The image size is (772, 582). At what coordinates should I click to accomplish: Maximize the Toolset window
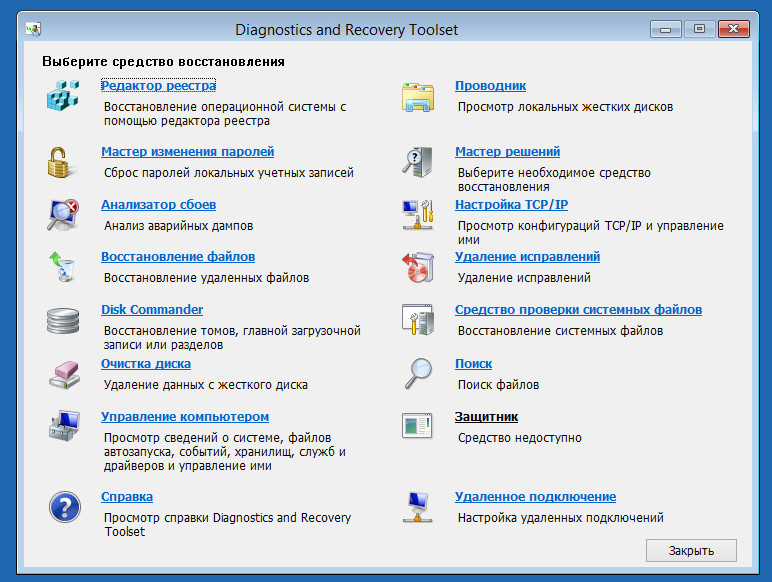[699, 29]
